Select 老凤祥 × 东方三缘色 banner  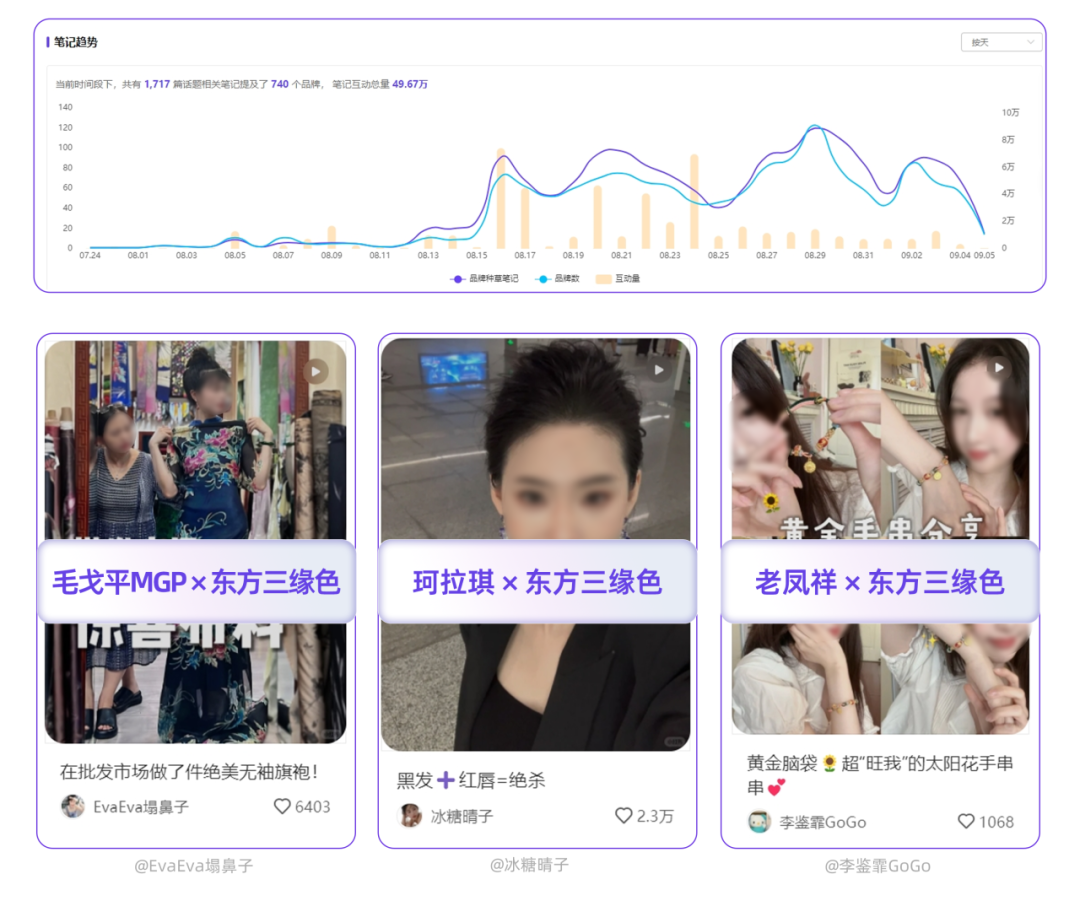pyautogui.click(x=880, y=582)
